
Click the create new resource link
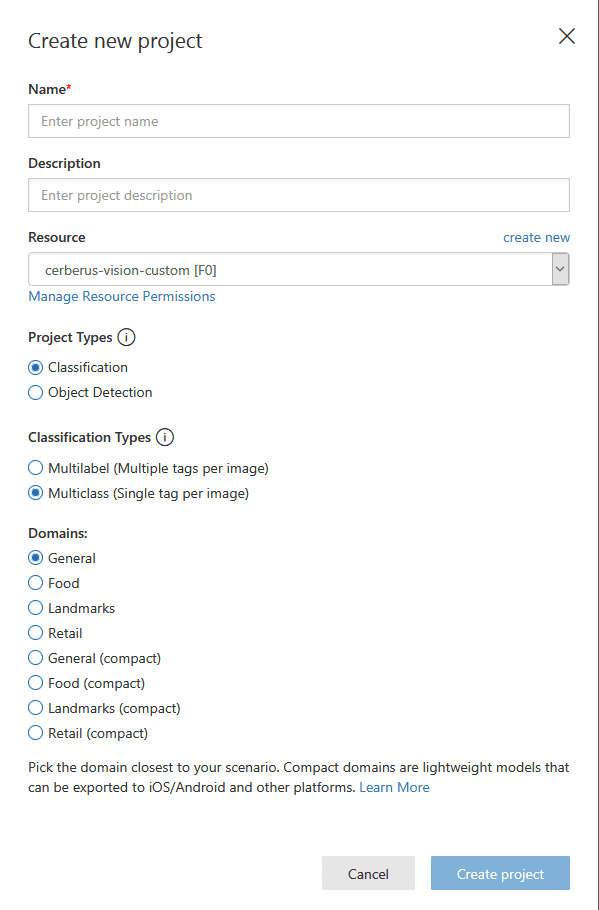pyautogui.click(x=536, y=237)
